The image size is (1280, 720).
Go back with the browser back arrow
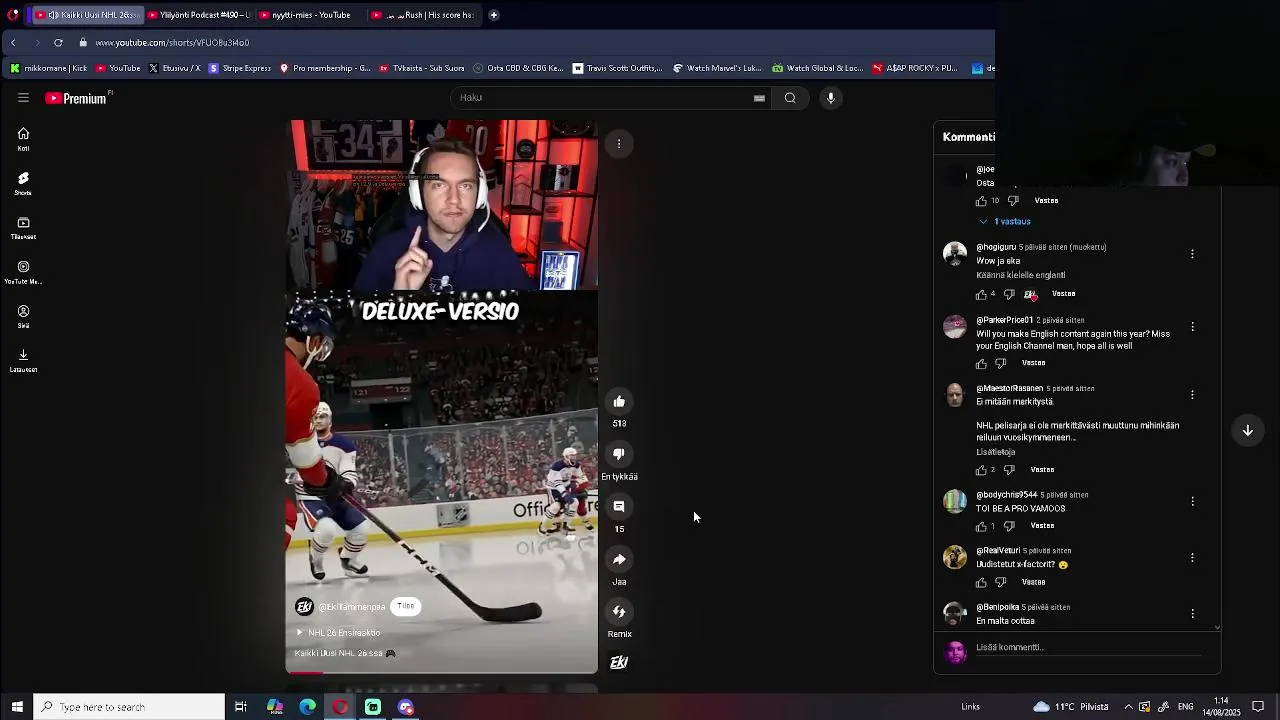(x=13, y=43)
